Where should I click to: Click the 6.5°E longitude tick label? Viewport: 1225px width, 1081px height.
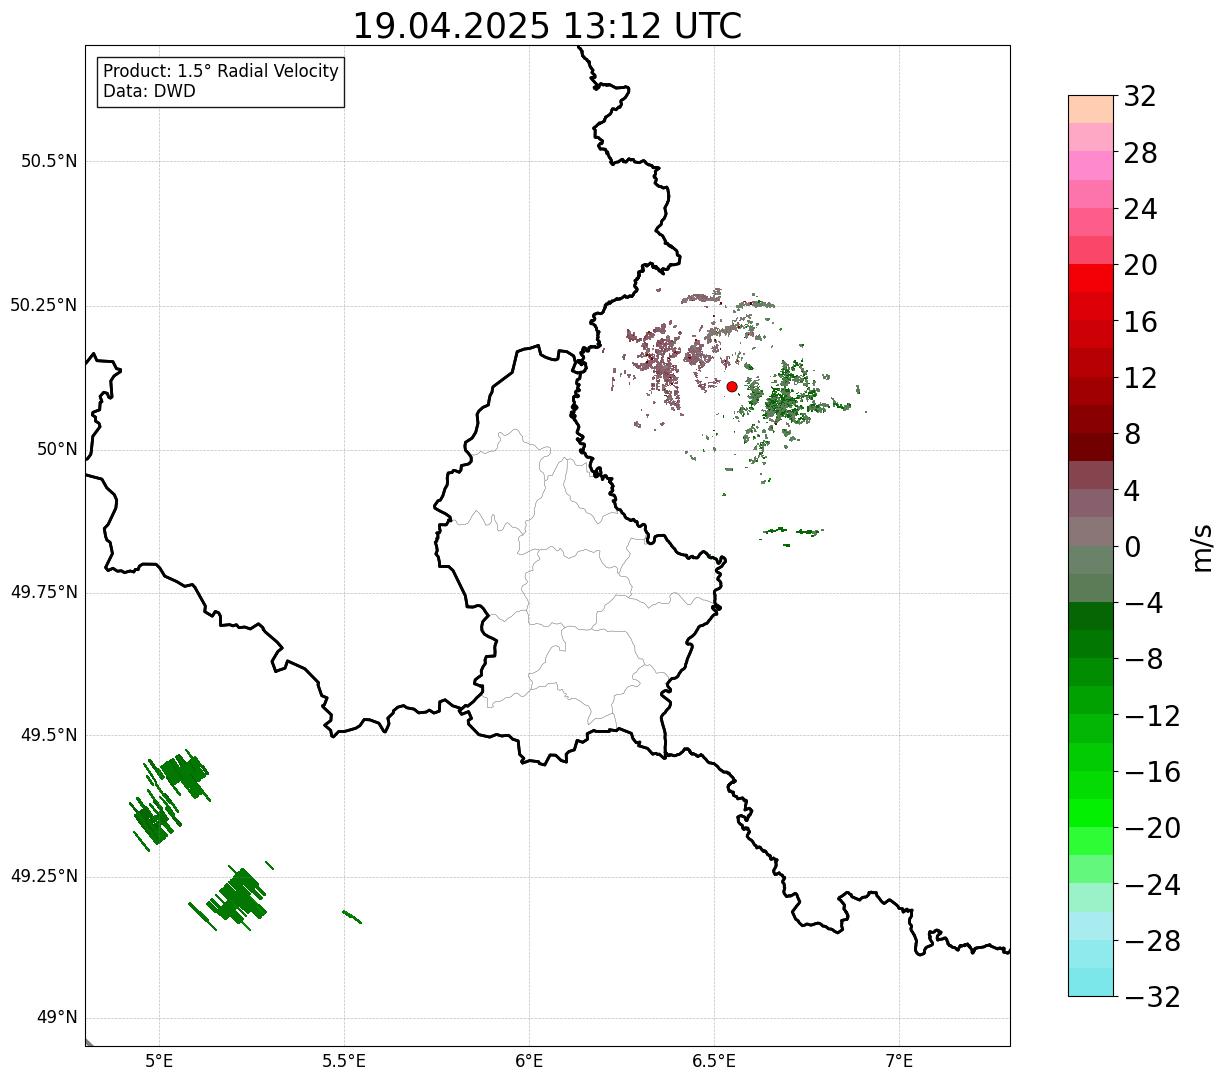point(714,1061)
